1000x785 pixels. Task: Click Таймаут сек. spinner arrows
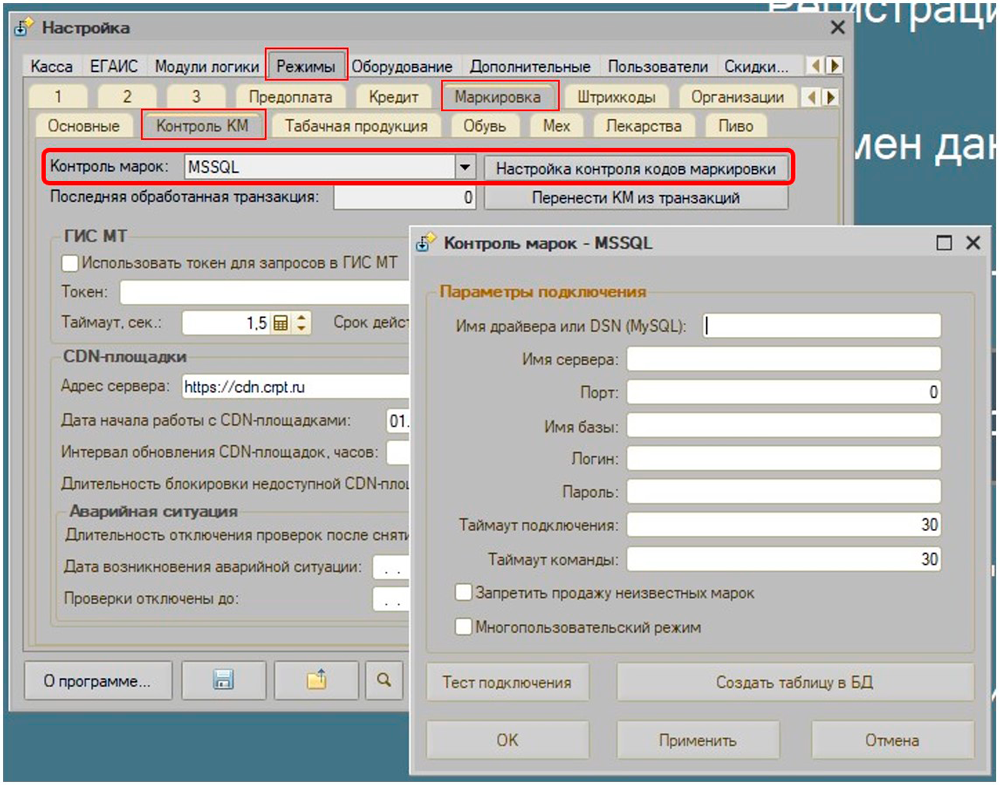pyautogui.click(x=302, y=323)
